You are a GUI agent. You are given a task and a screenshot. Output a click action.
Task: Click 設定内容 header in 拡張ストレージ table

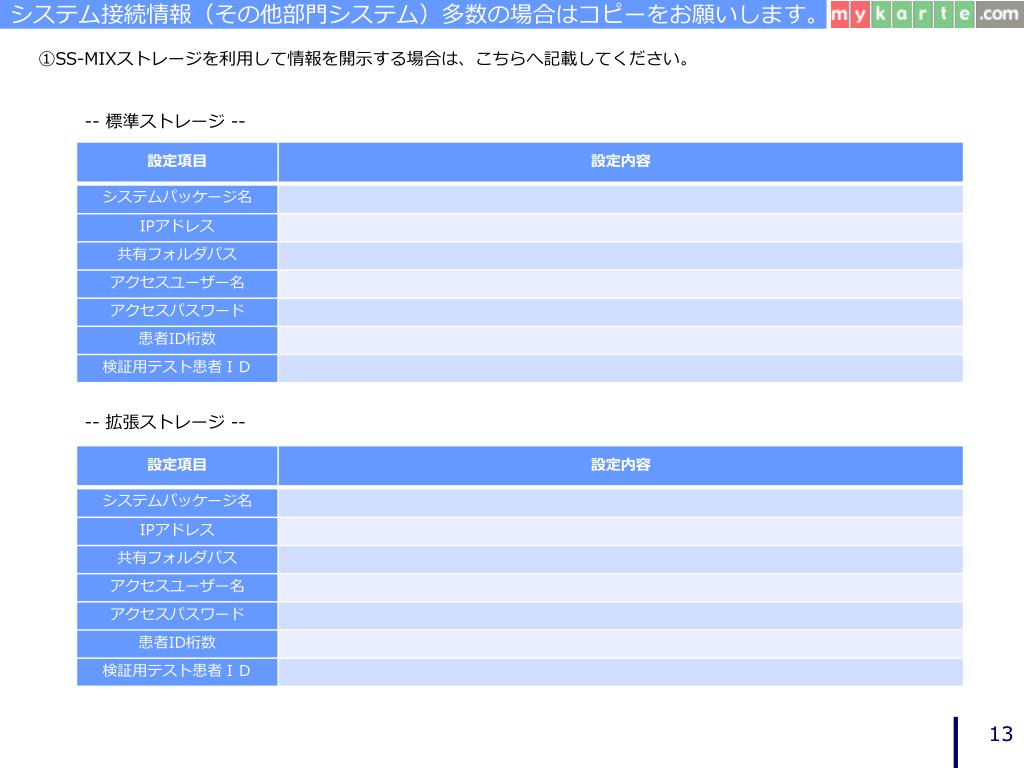(620, 465)
